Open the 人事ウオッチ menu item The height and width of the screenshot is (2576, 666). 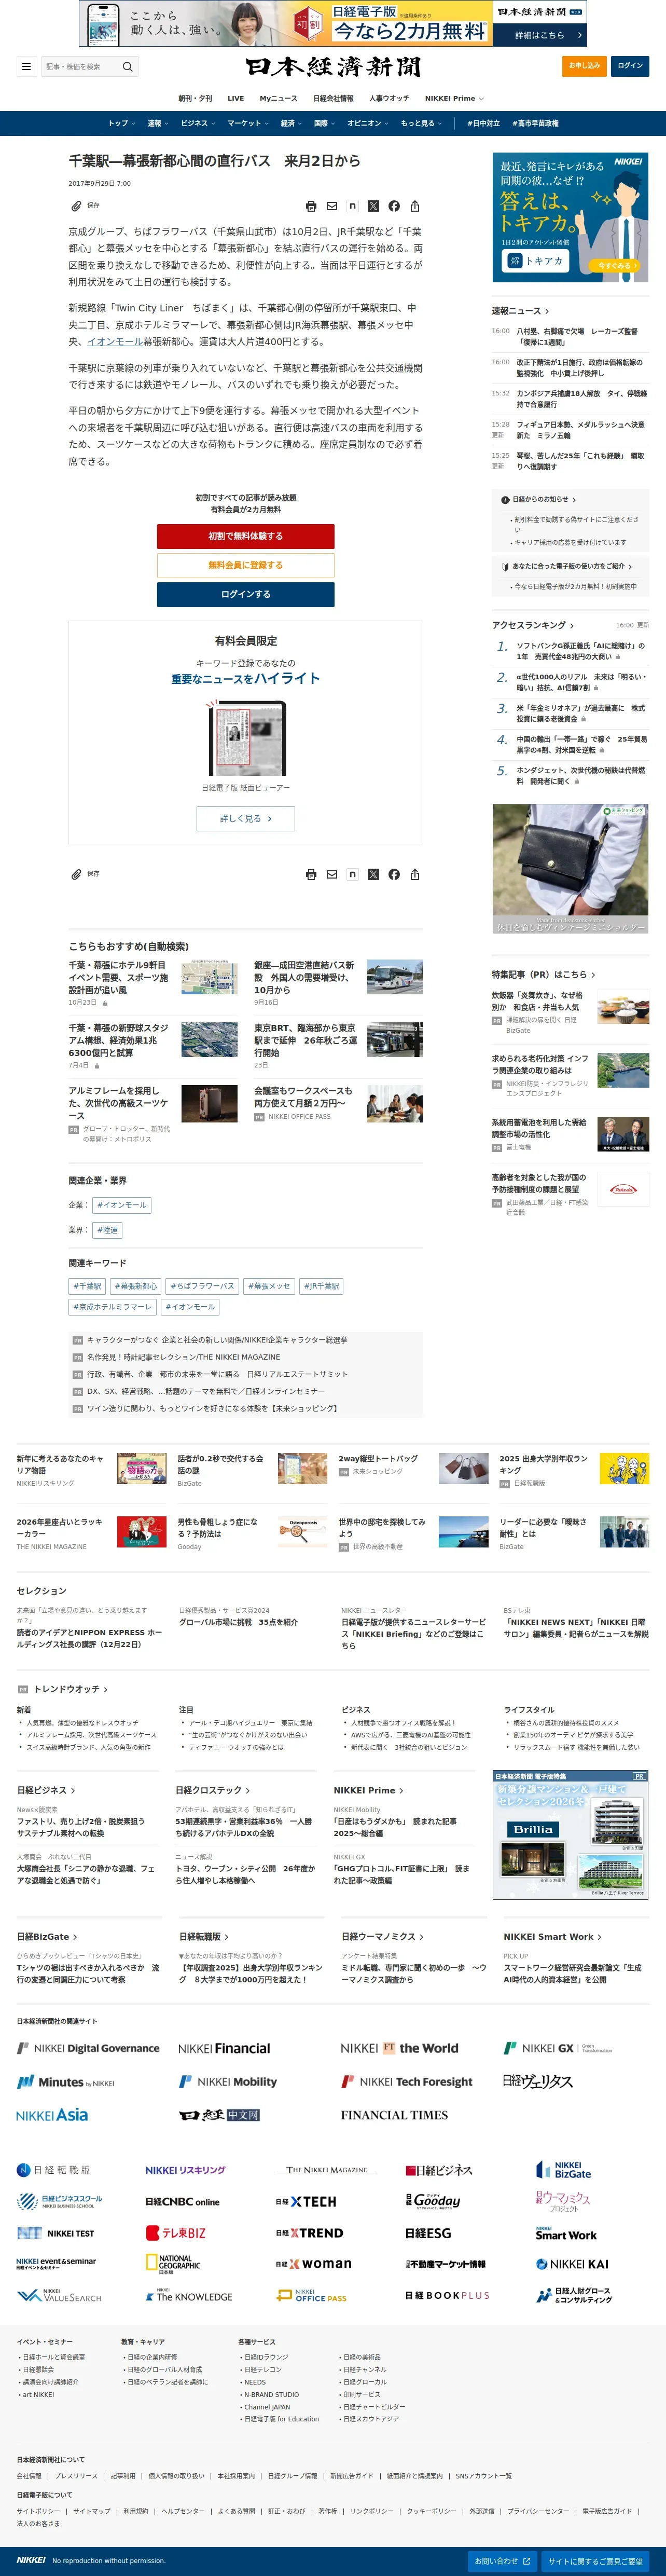(x=389, y=98)
